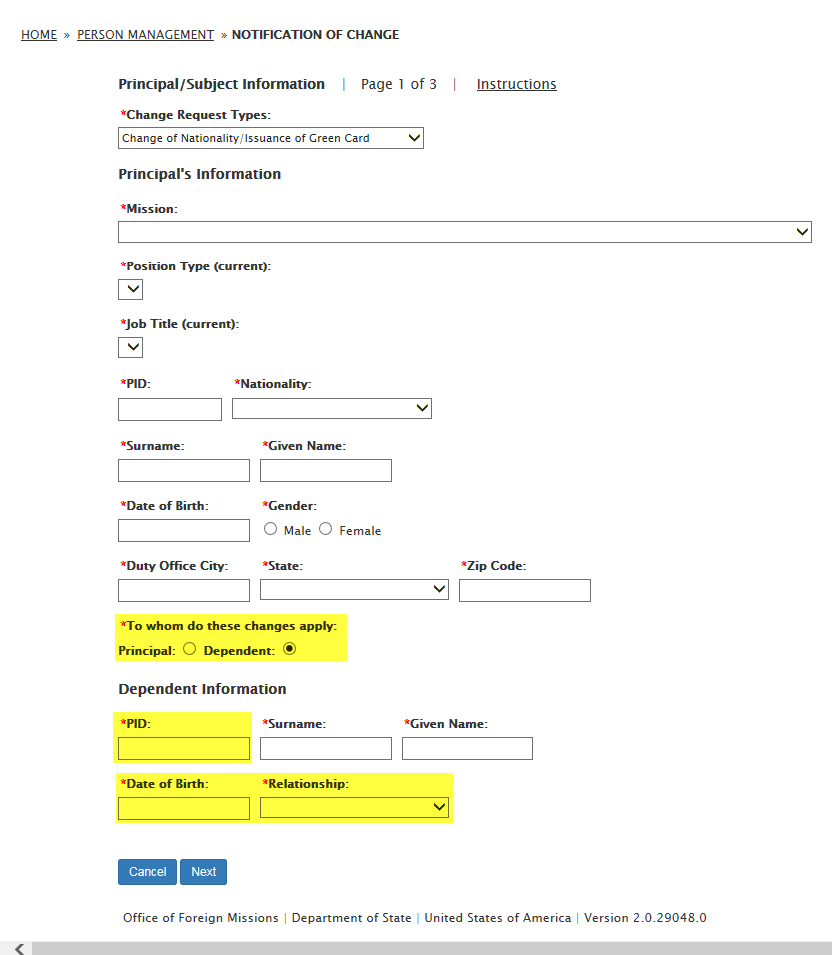The image size is (832, 955).
Task: Focus the Zip Code input field
Action: click(524, 590)
